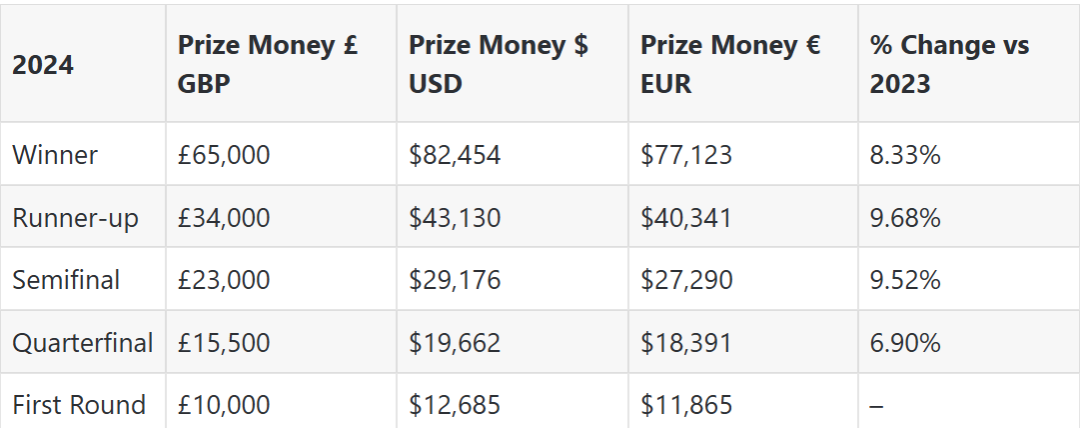The width and height of the screenshot is (1080, 428).
Task: Select the 9.52% change cell
Action: 905,280
